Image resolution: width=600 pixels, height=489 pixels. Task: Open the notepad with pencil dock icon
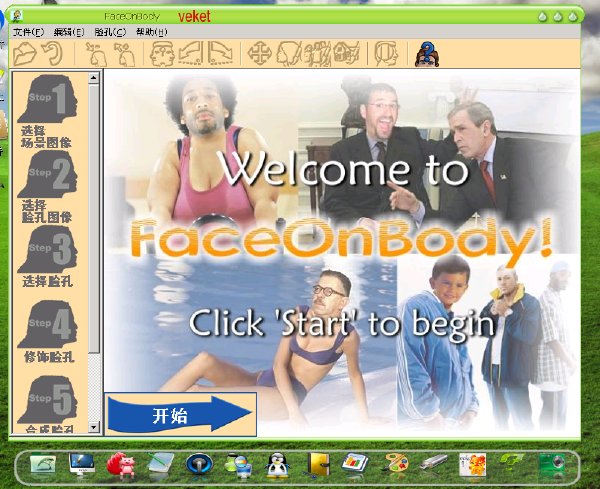click(161, 464)
